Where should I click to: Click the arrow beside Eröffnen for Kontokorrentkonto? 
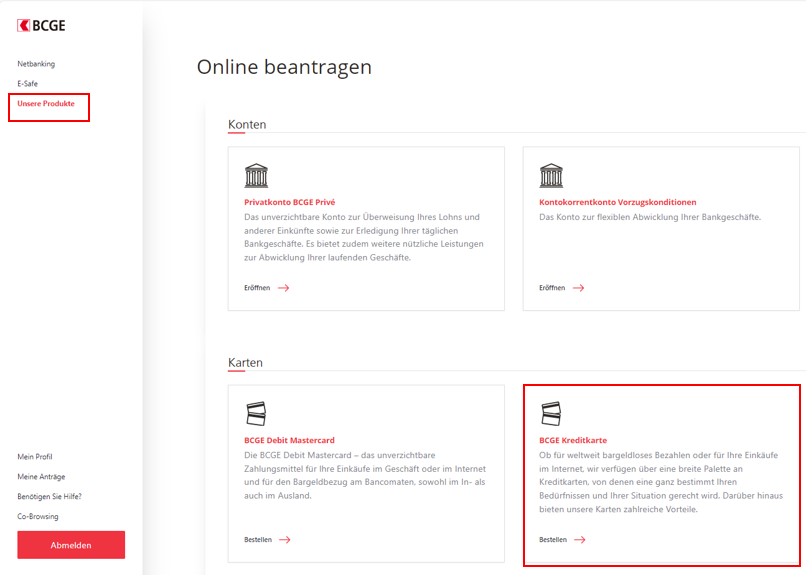pyautogui.click(x=578, y=288)
